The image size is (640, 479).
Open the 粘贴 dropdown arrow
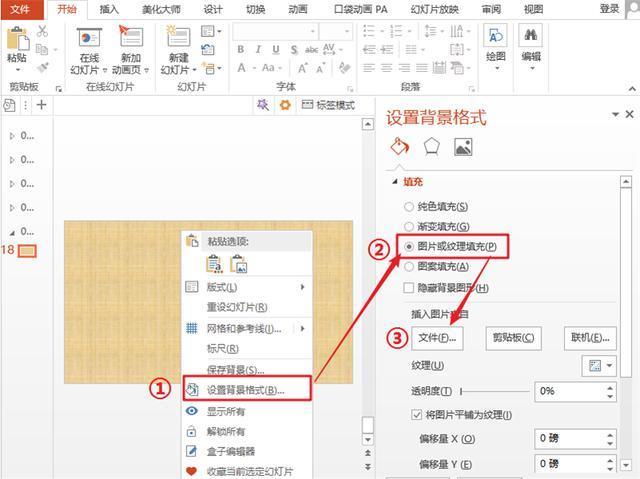(x=18, y=70)
